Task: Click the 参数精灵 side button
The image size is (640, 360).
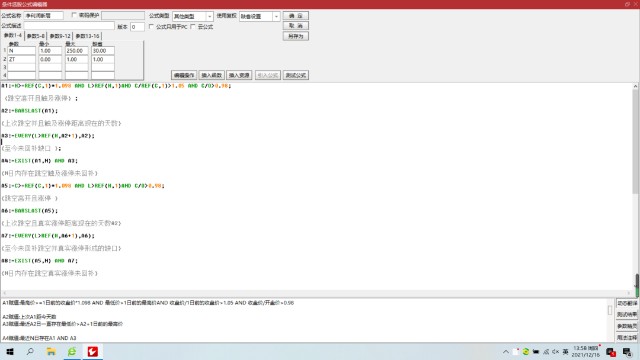Action: pyautogui.click(x=627, y=326)
